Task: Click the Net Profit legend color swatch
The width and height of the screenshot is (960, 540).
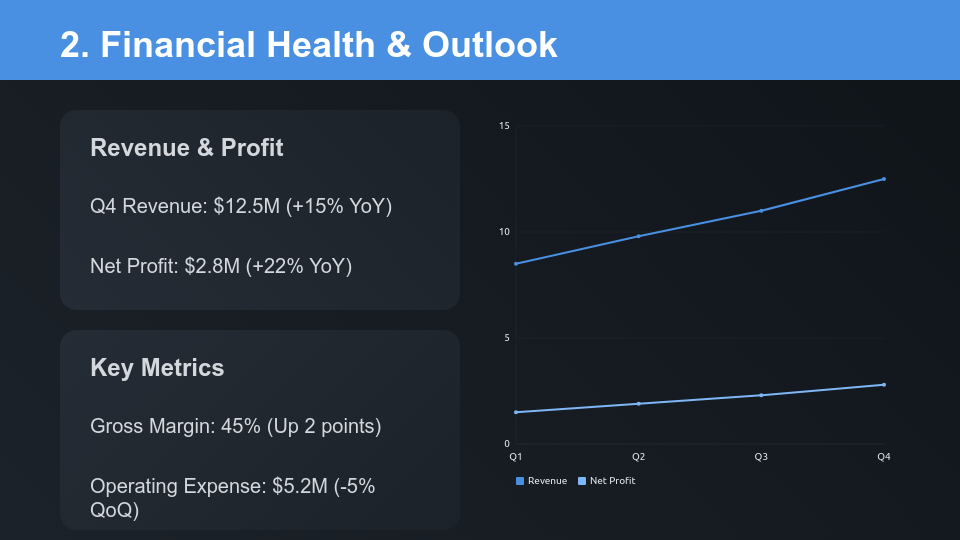Action: (x=582, y=481)
